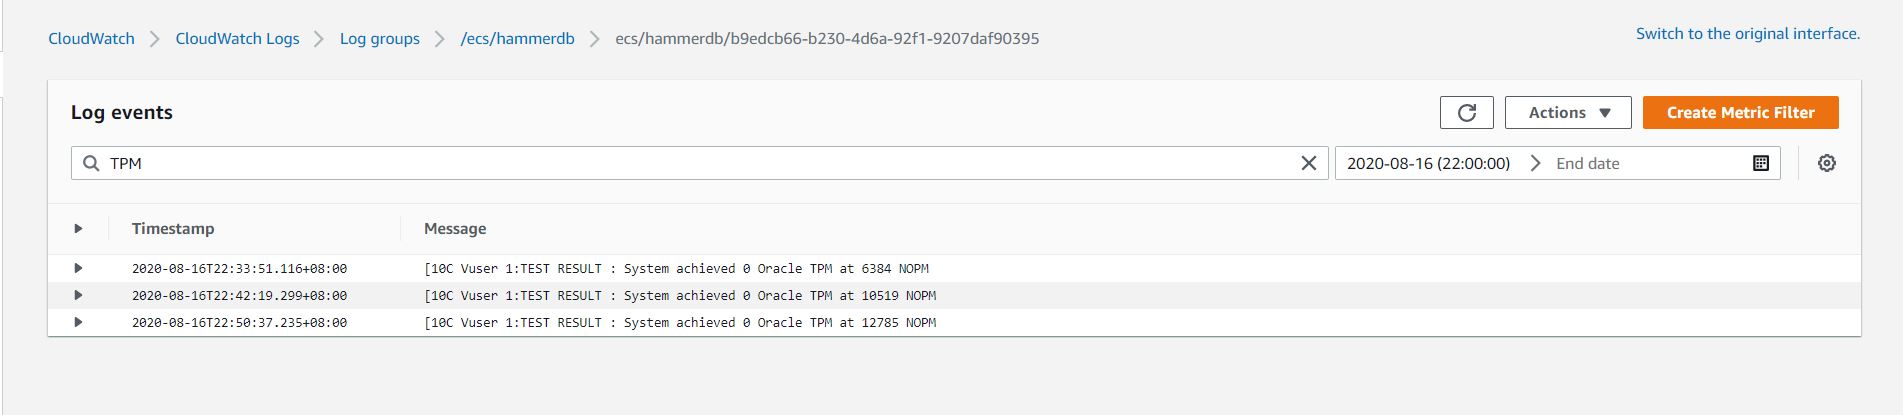The height and width of the screenshot is (415, 1903).
Task: Expand the 22:33:51 log event row
Action: coord(78,268)
